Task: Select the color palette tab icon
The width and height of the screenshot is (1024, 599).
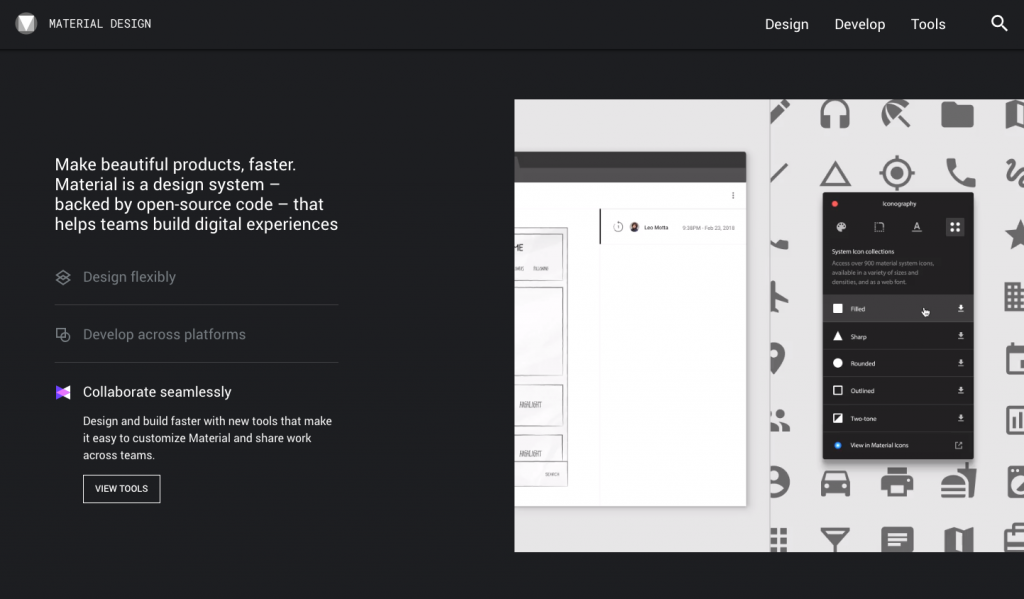Action: pos(841,227)
